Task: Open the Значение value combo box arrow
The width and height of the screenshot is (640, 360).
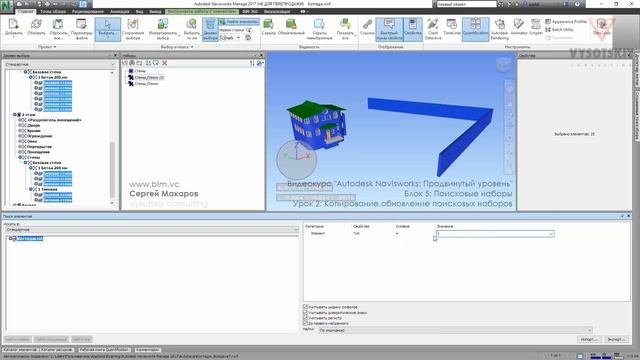Action: click(x=551, y=234)
